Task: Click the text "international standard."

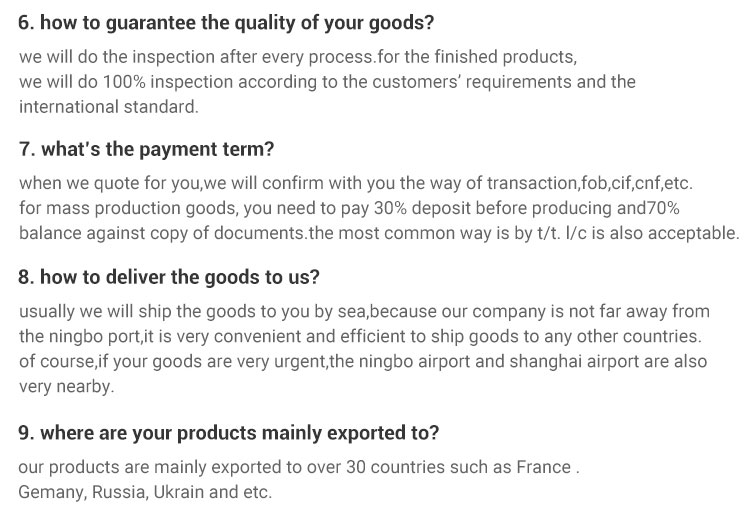Action: click(109, 106)
